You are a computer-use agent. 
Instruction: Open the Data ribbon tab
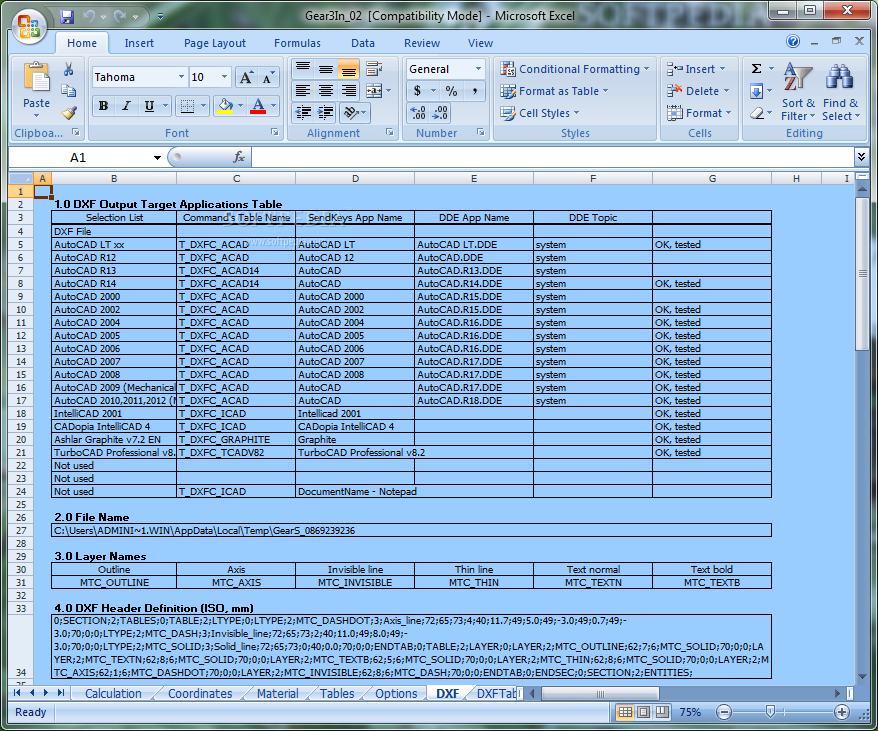tap(363, 43)
